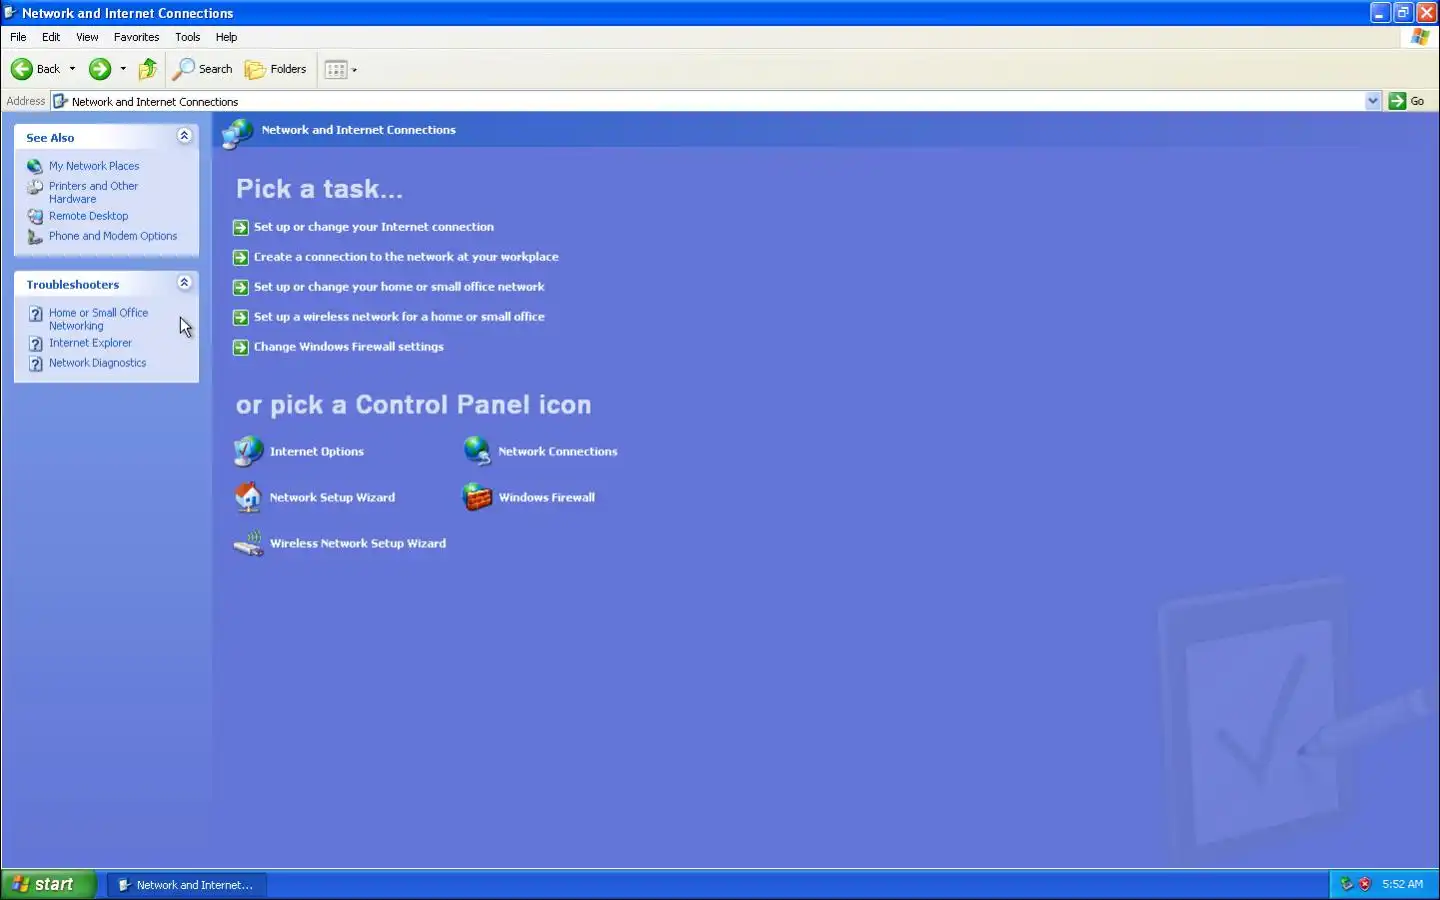Toggle the Folders pane toolbar button
Image resolution: width=1440 pixels, height=900 pixels.
pyautogui.click(x=276, y=69)
